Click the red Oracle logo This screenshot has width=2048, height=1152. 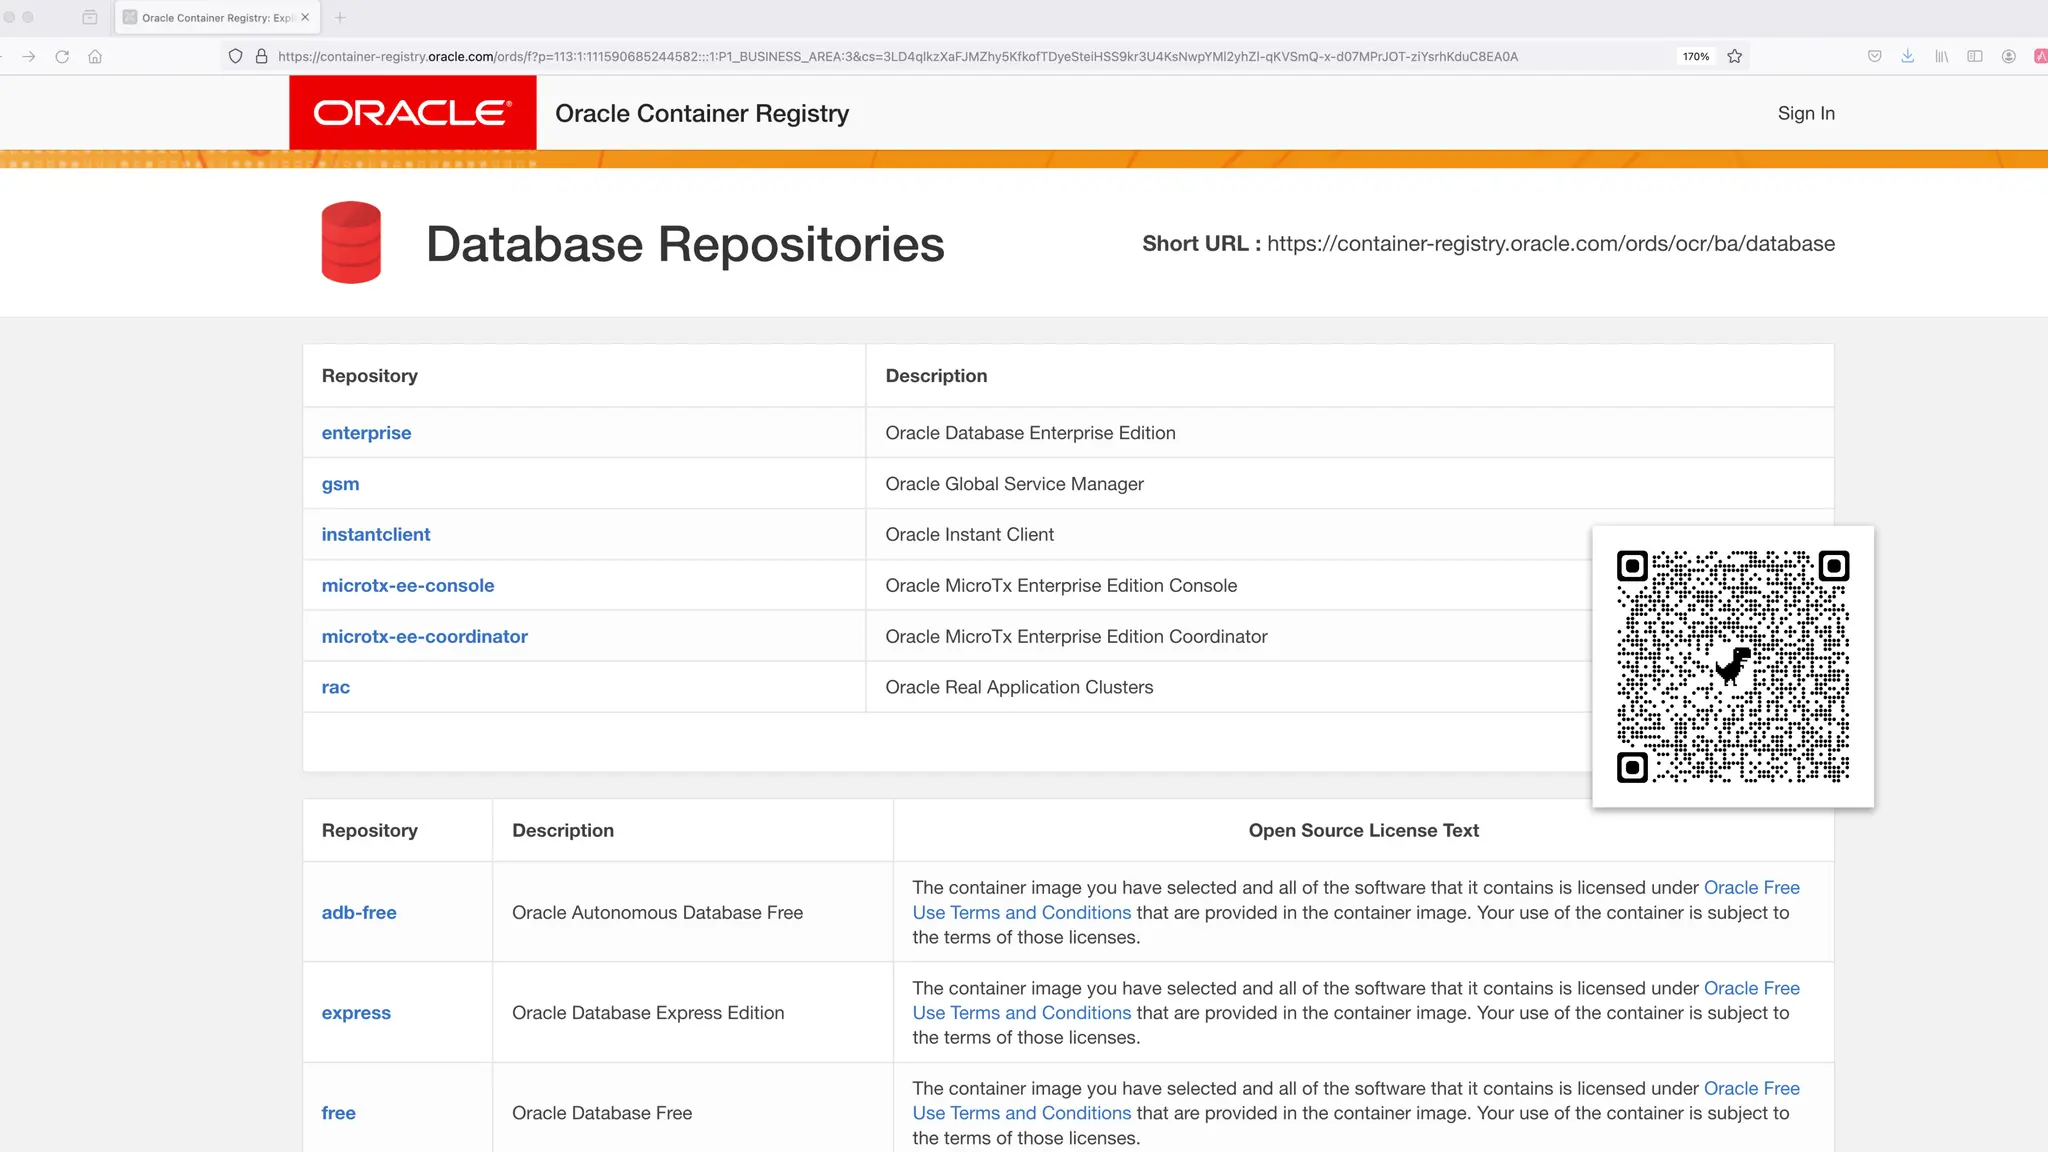[412, 113]
